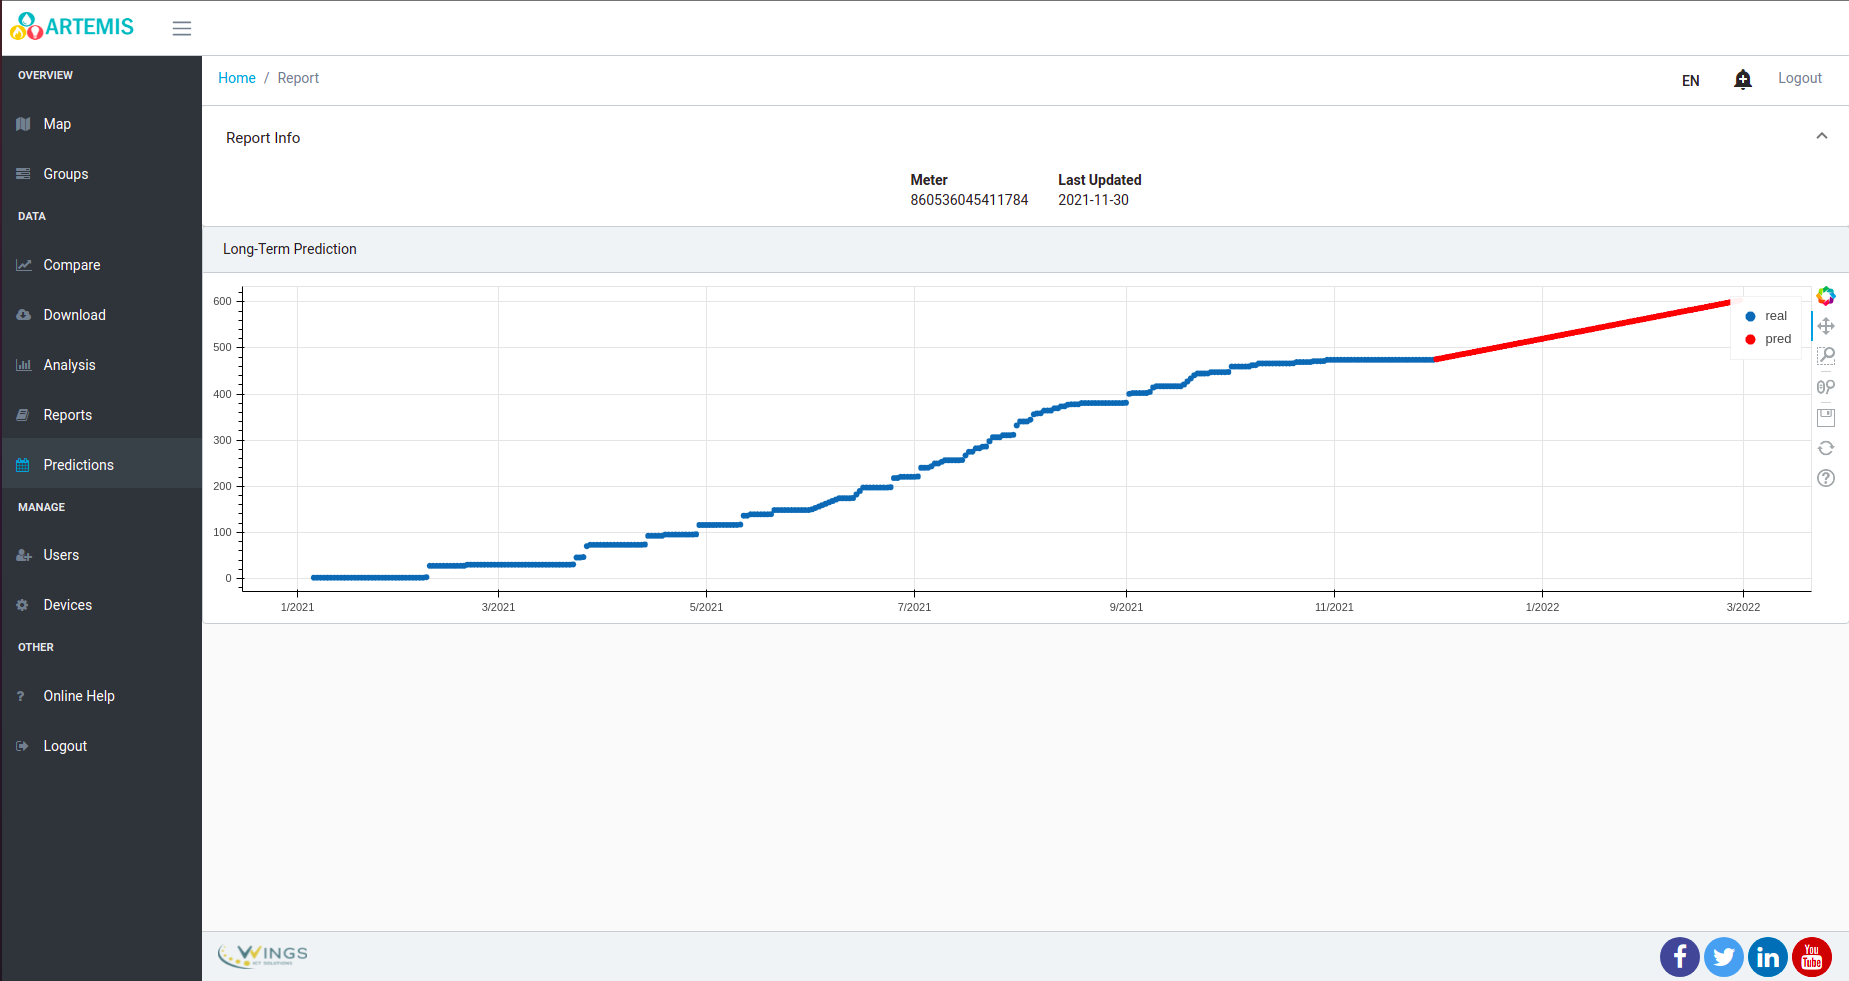The width and height of the screenshot is (1849, 981).
Task: Open the chart help icon
Action: tap(1826, 478)
